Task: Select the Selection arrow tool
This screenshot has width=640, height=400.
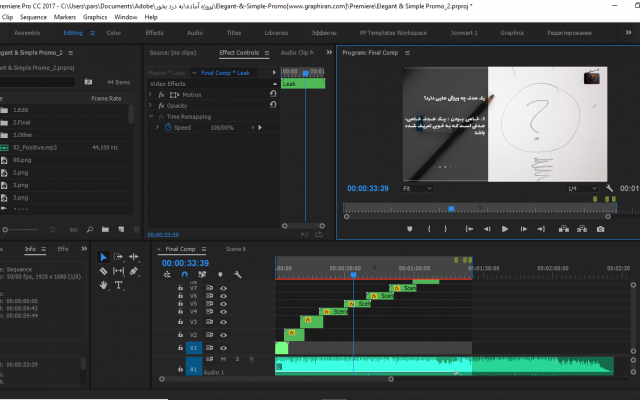Action: coord(103,257)
